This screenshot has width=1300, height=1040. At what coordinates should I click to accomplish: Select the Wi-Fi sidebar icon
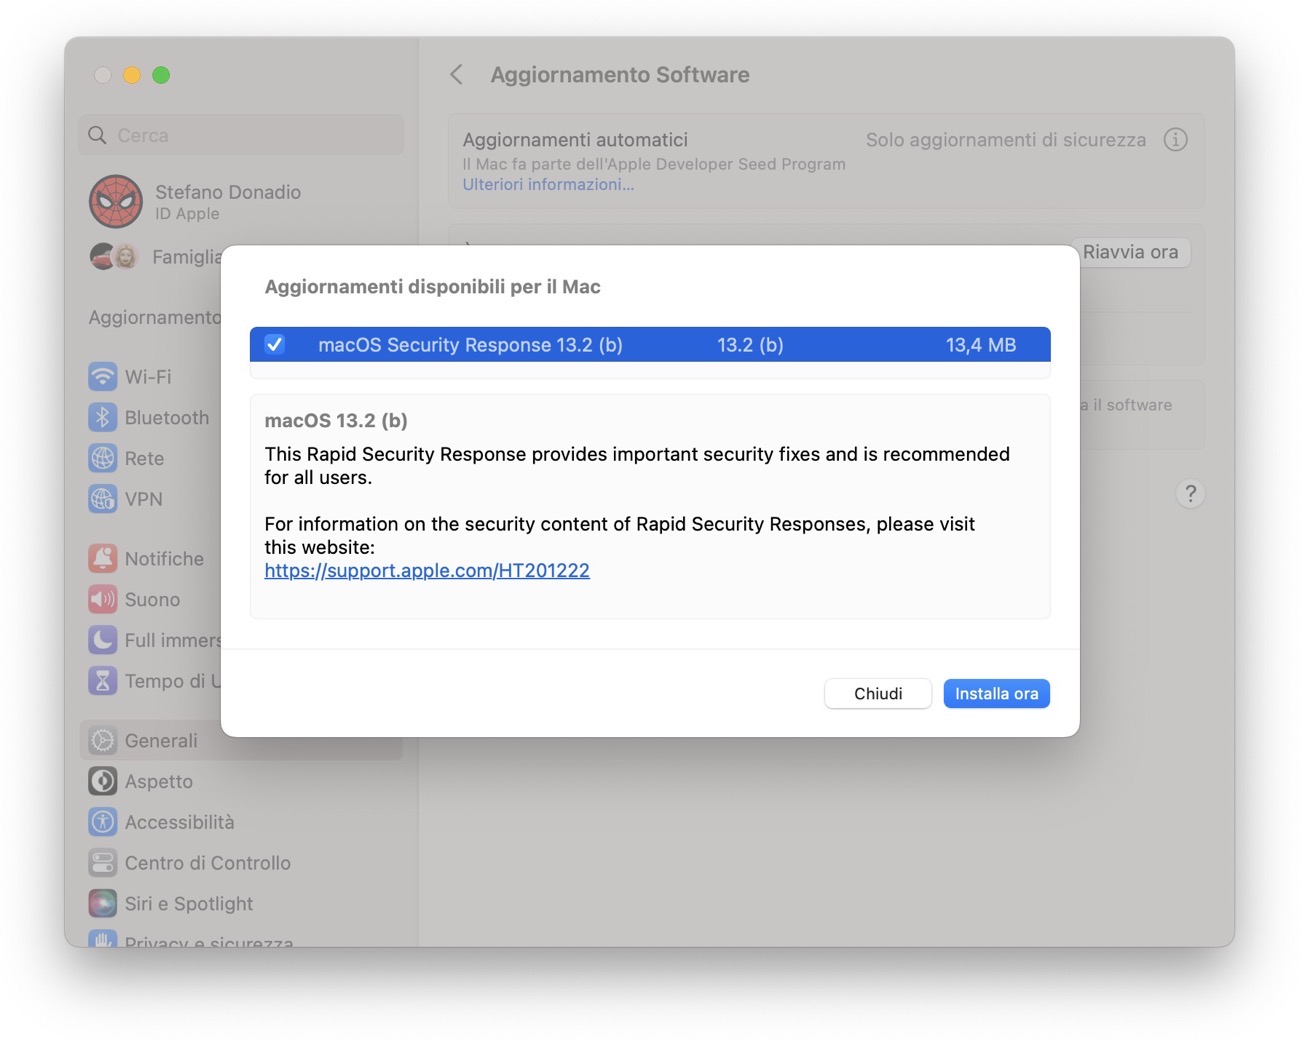coord(103,377)
